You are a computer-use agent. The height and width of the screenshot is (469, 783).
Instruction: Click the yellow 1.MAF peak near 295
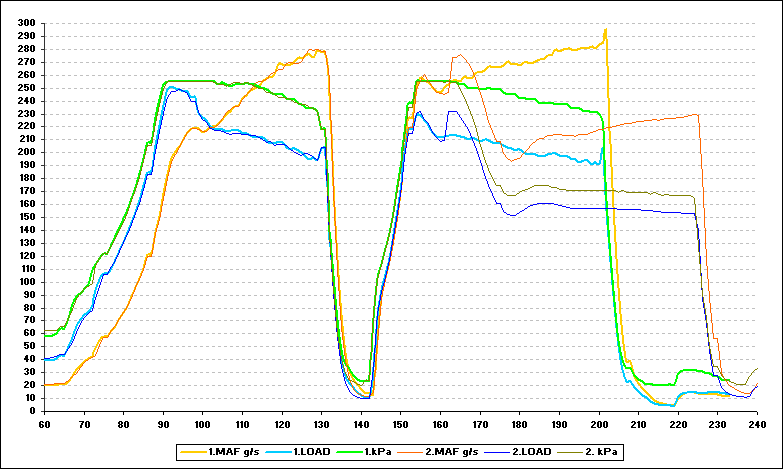point(605,30)
